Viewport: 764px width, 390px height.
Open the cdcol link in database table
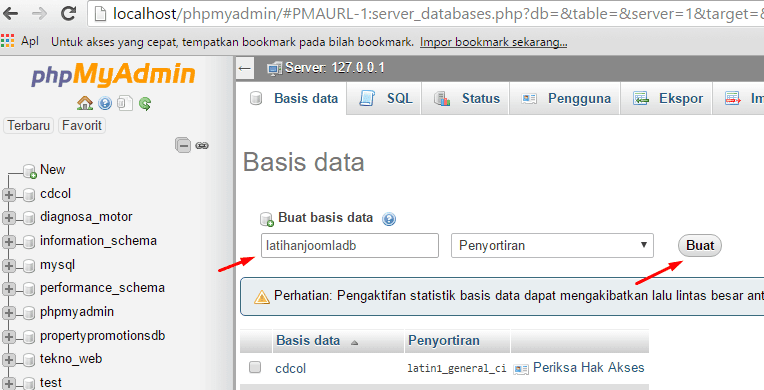pyautogui.click(x=290, y=369)
